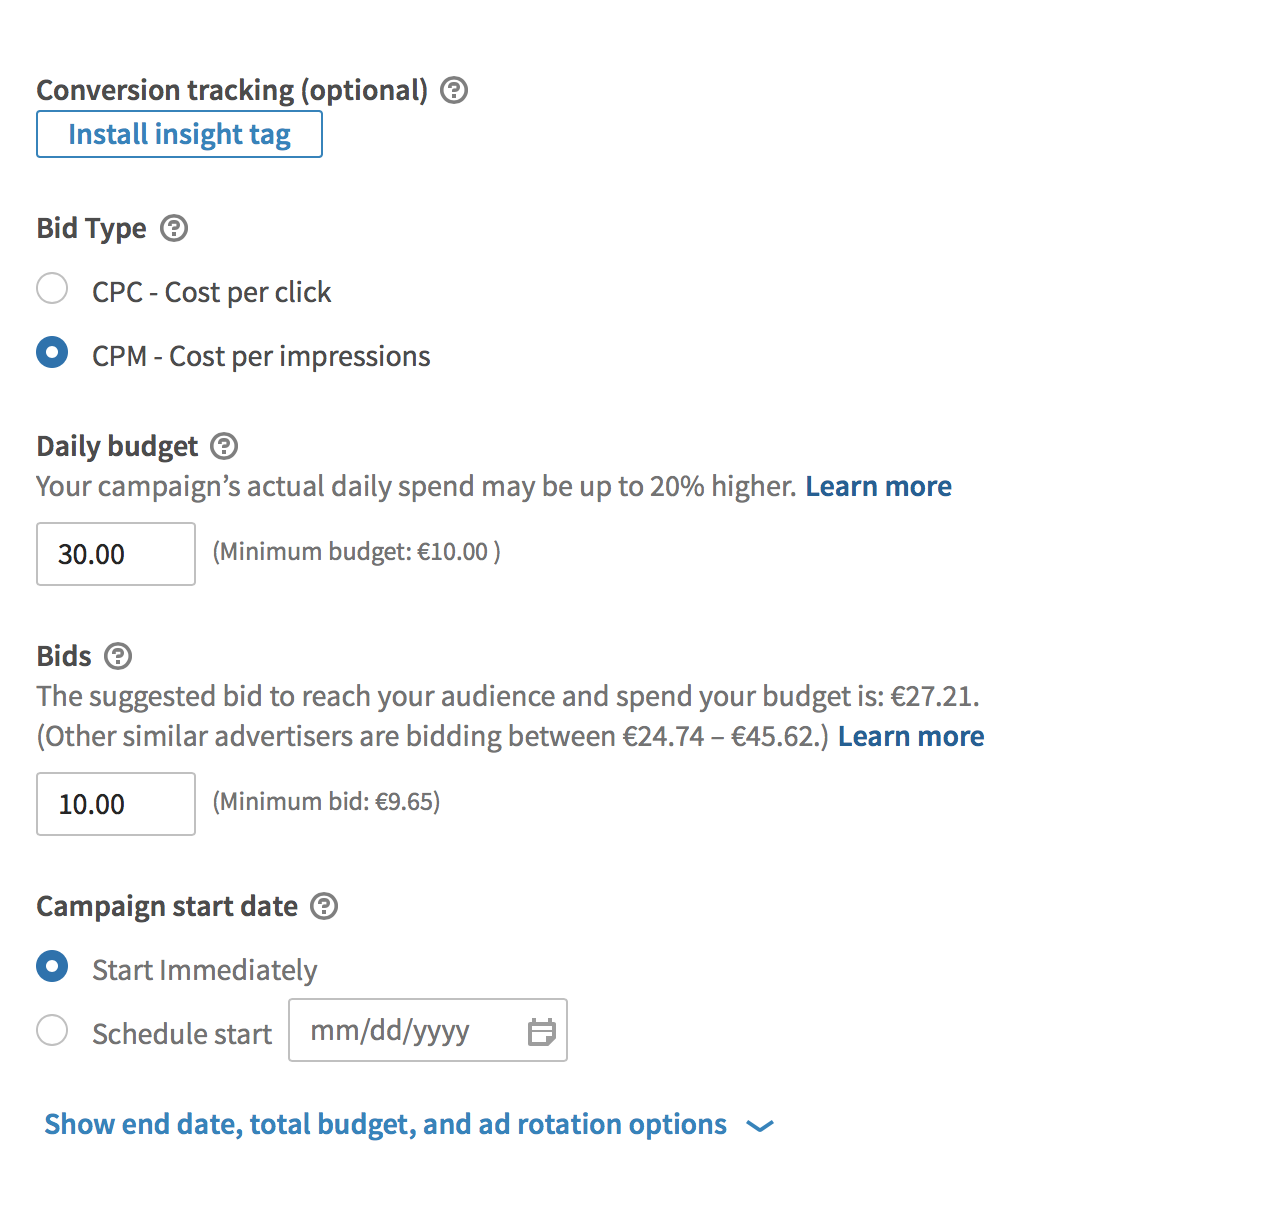Screen dimensions: 1286x1212
Task: Open Learn more link about bidding
Action: pyautogui.click(x=910, y=736)
